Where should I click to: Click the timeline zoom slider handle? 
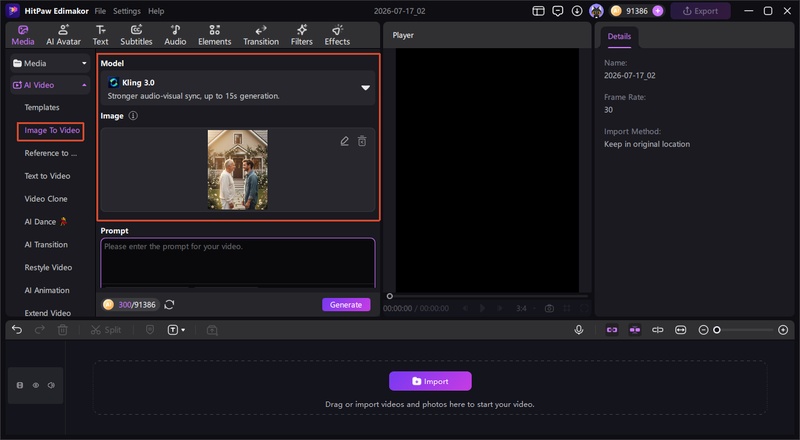tap(717, 330)
